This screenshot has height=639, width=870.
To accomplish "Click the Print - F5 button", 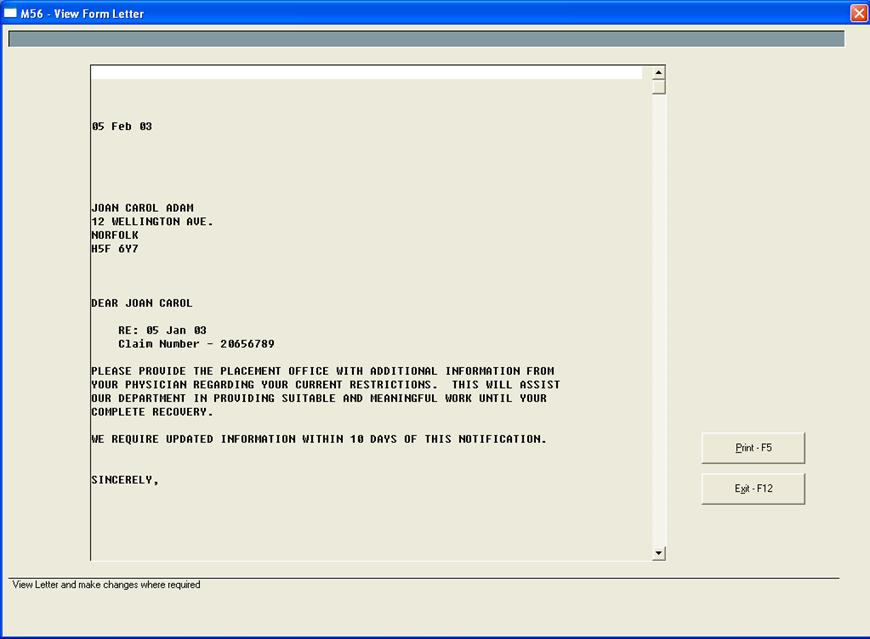I will click(x=753, y=448).
